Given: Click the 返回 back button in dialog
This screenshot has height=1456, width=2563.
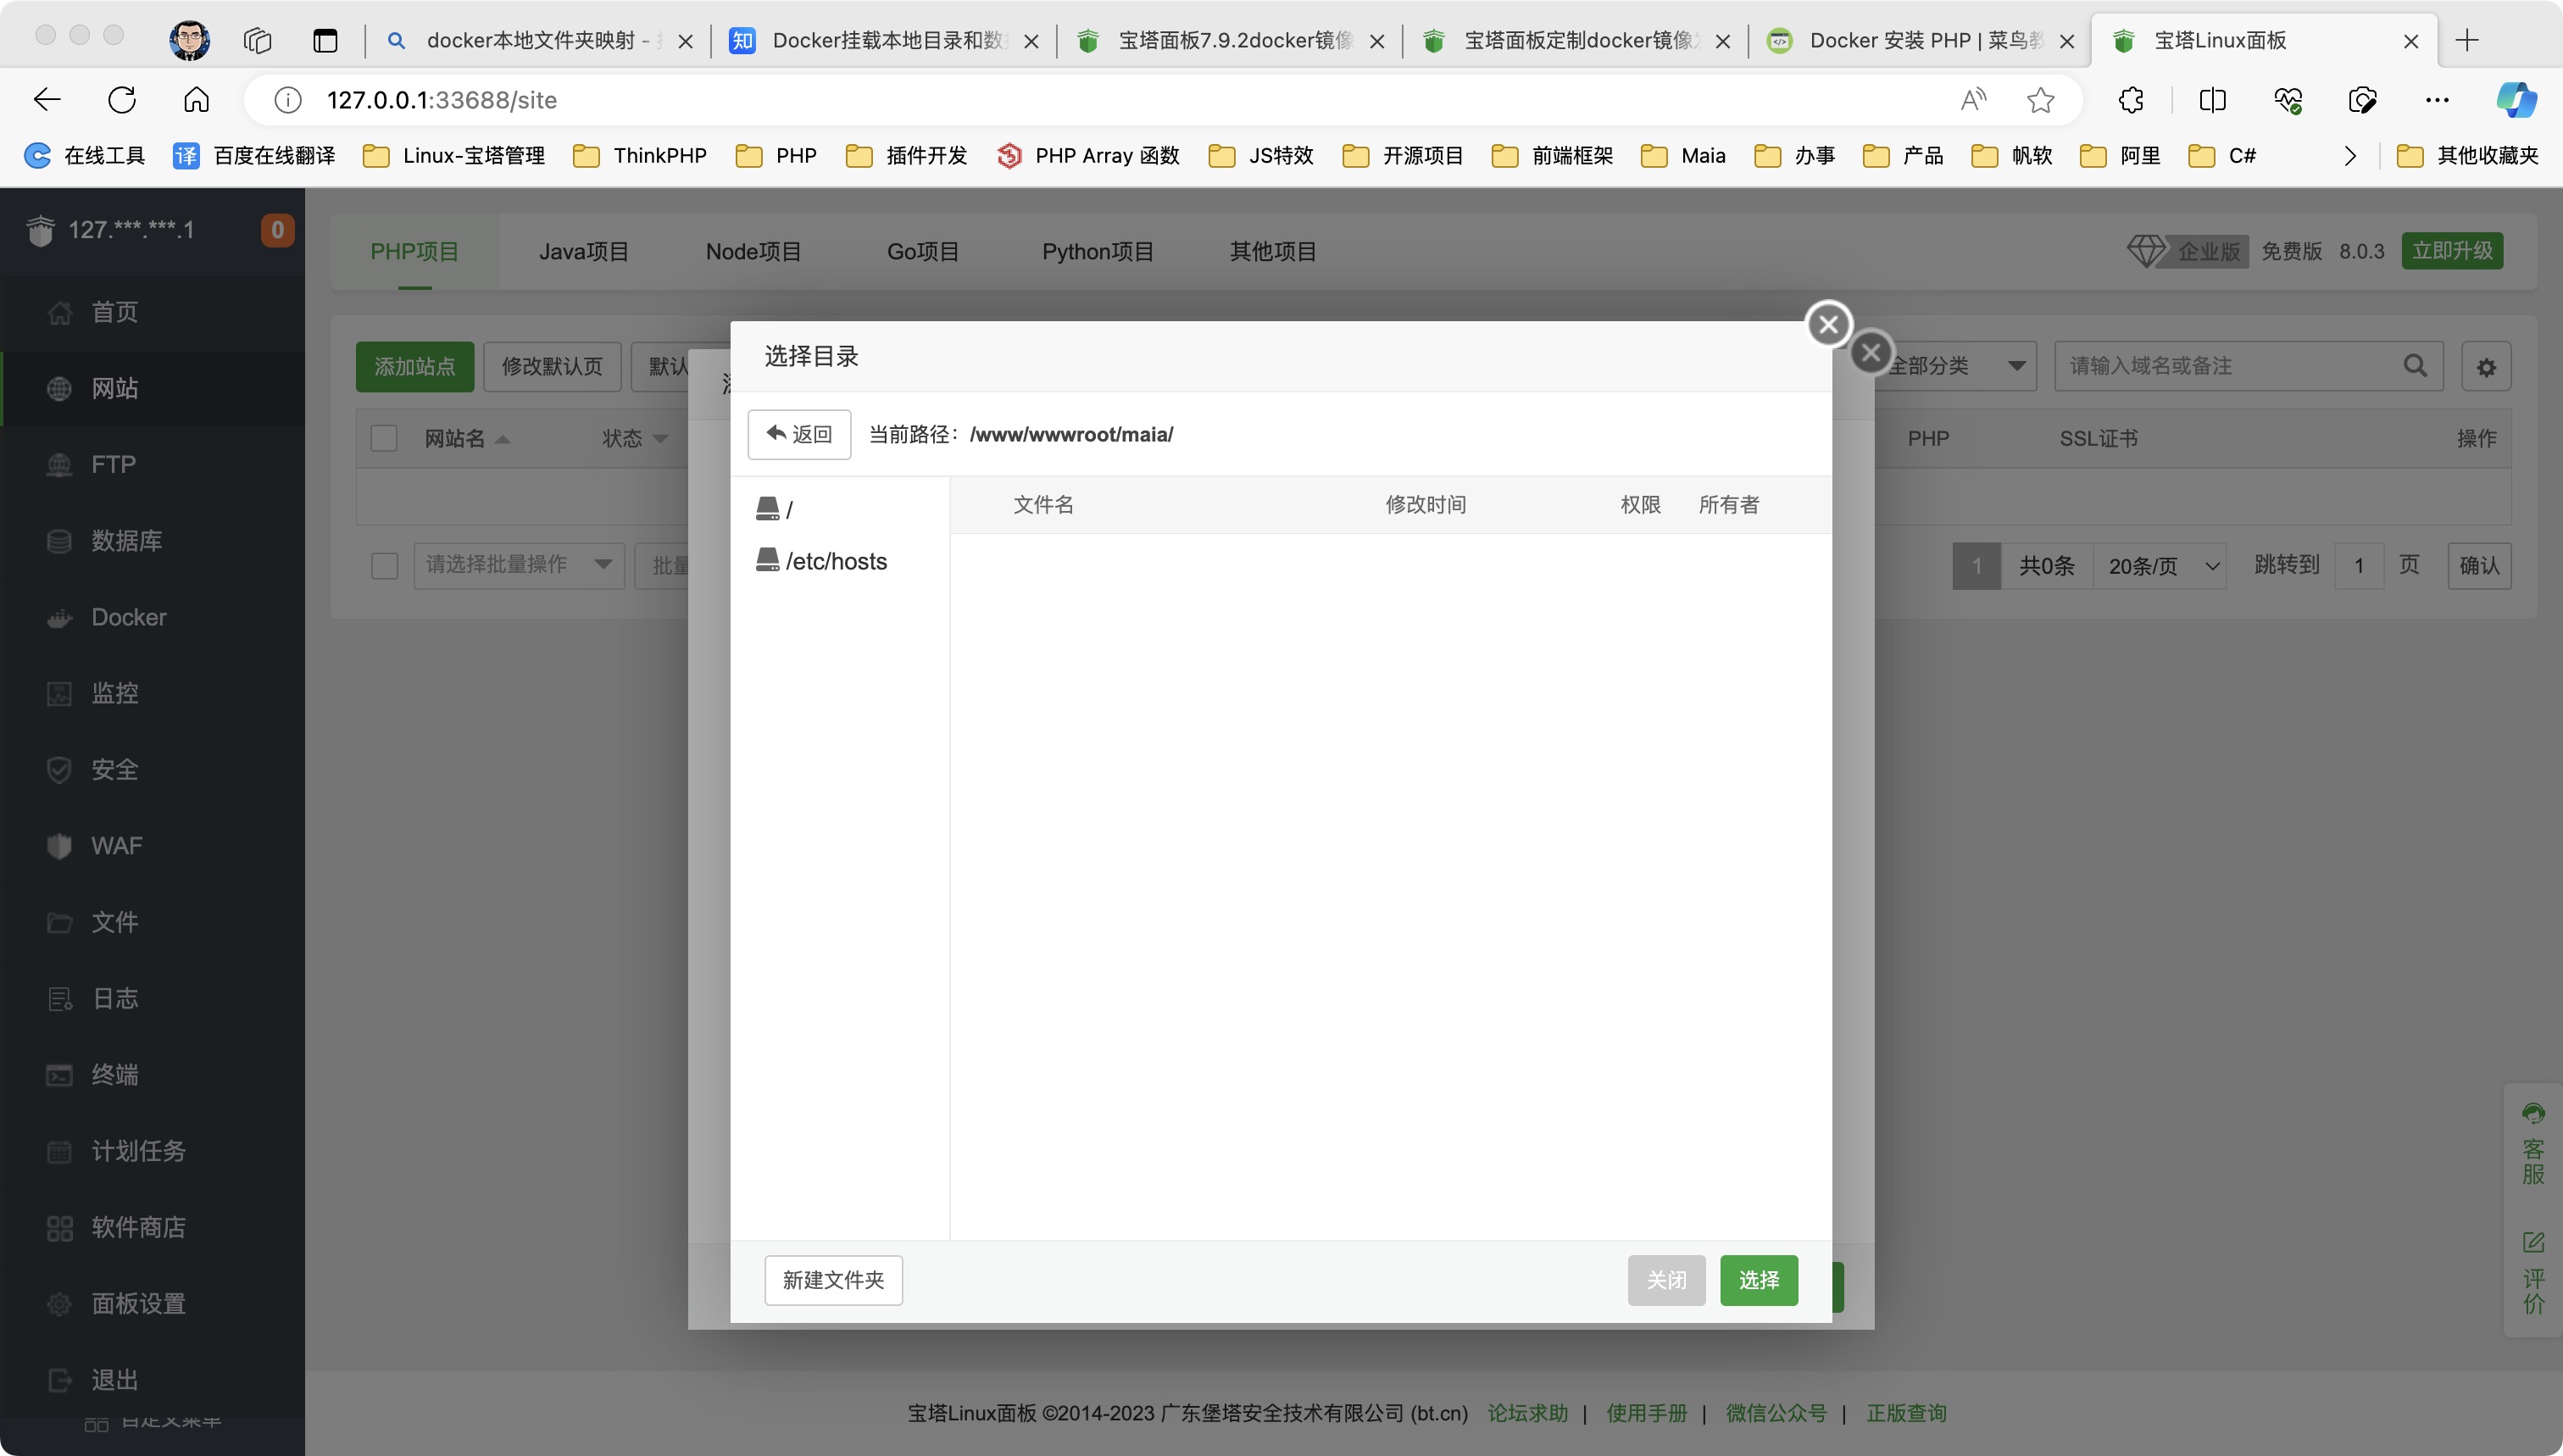Looking at the screenshot, I should [799, 435].
